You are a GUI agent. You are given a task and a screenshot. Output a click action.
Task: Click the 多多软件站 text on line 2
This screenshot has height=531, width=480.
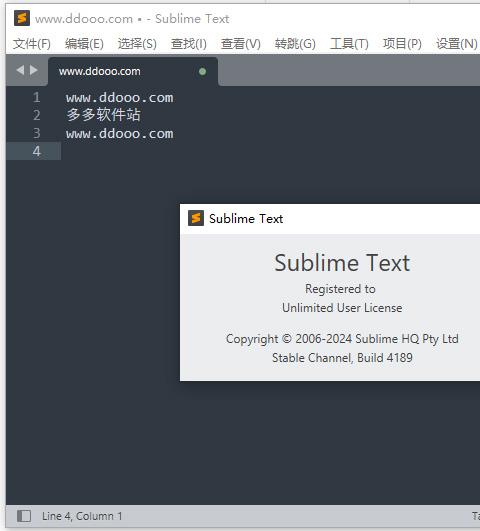coord(103,115)
